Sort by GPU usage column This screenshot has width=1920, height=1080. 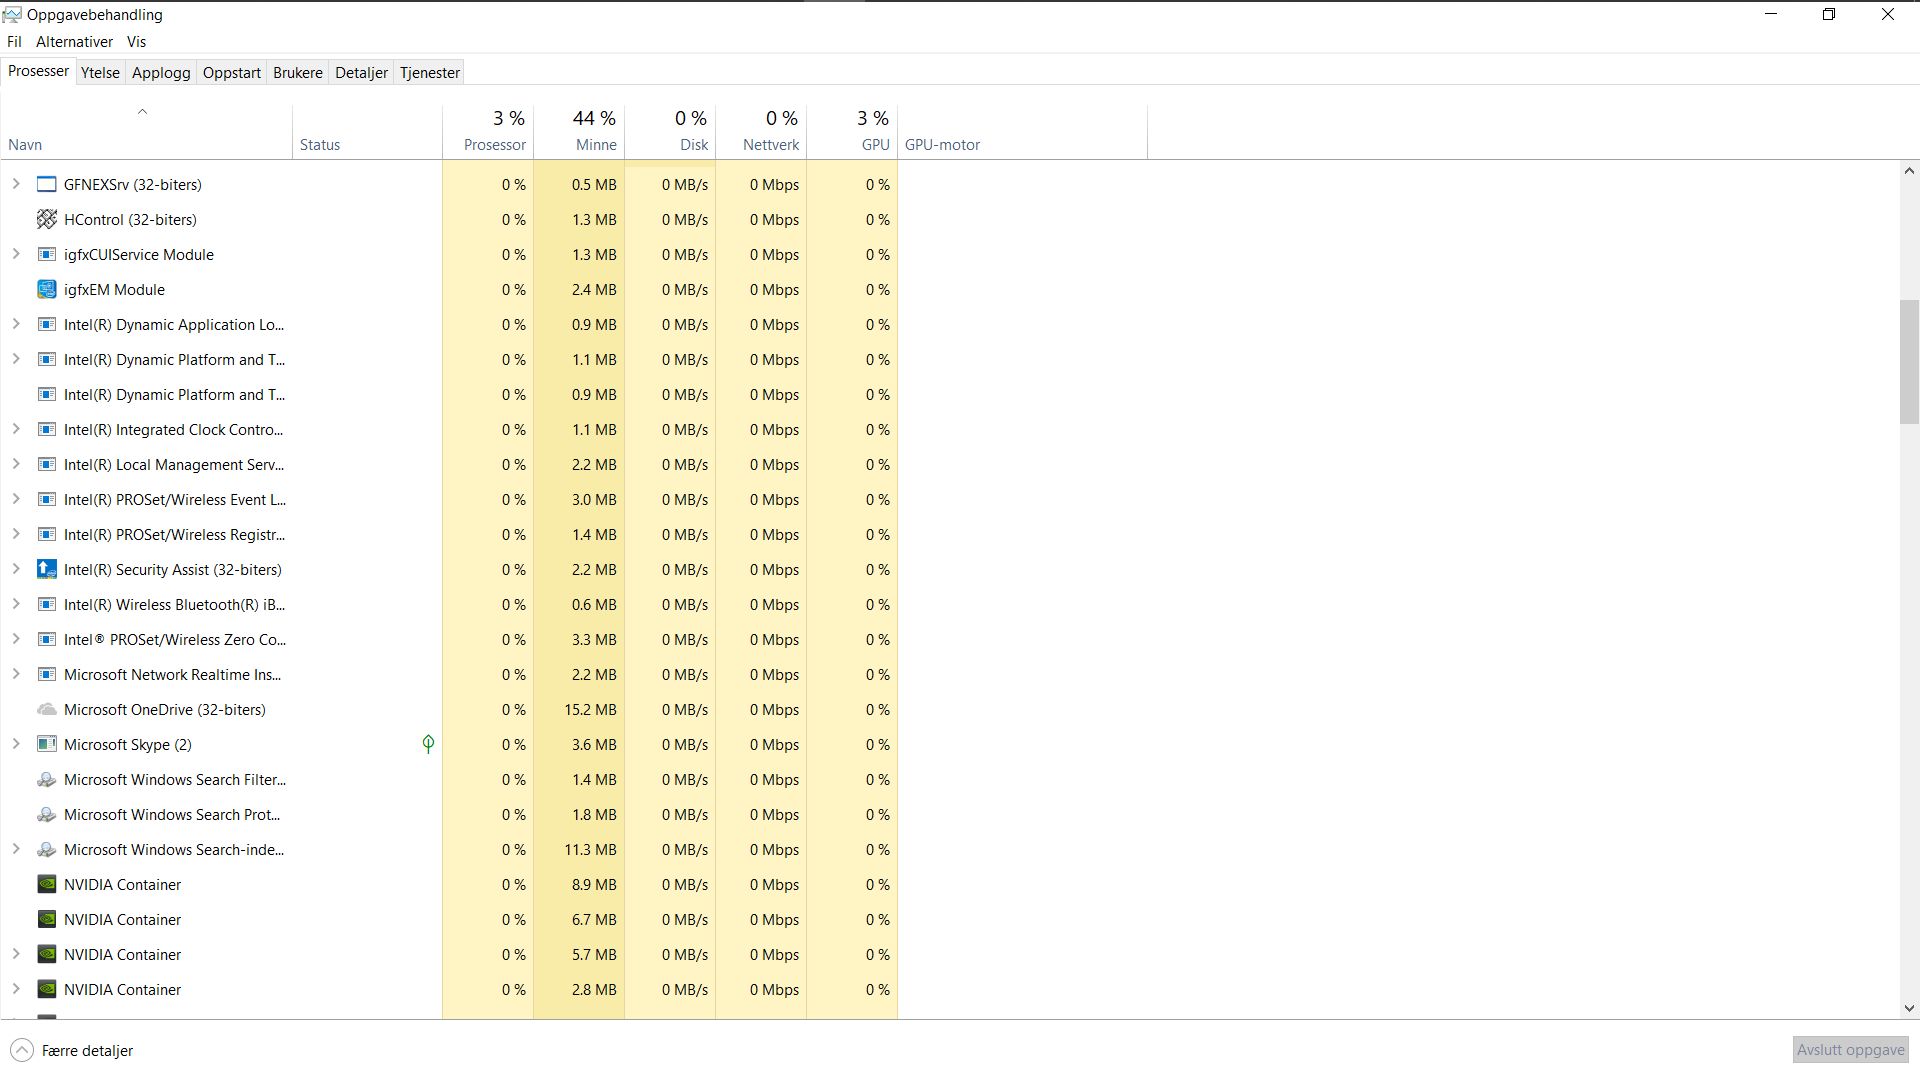coord(852,132)
